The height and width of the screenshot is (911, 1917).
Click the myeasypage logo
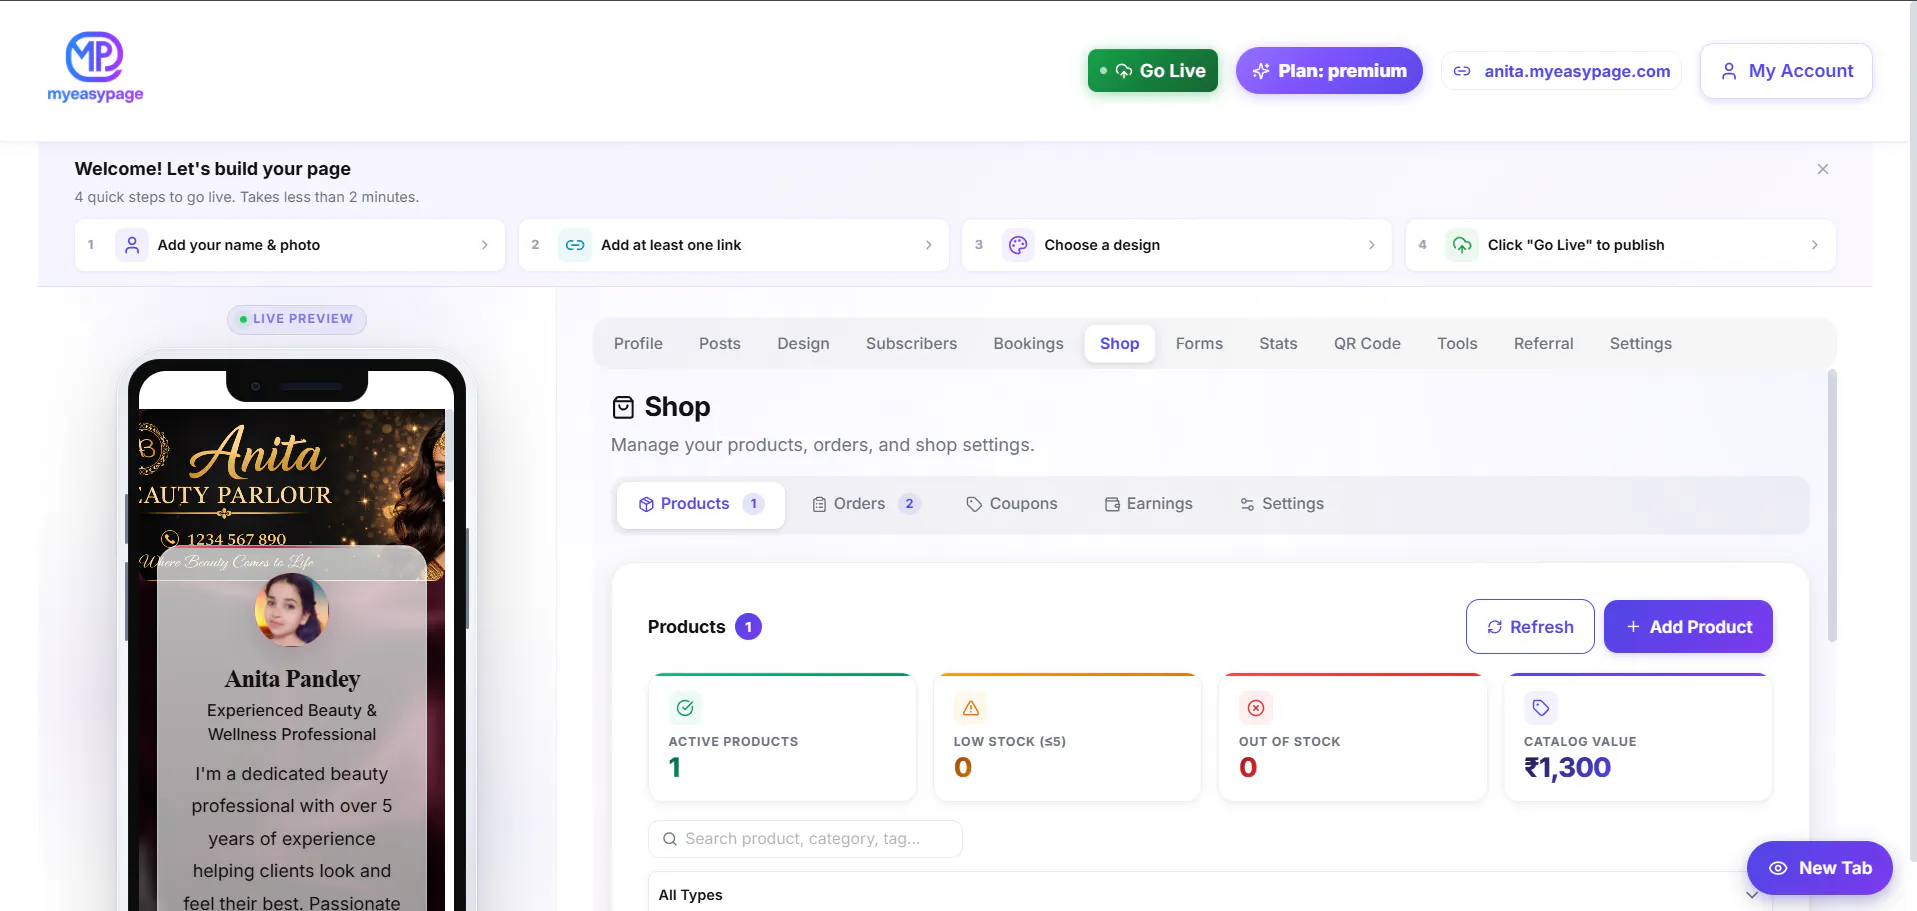95,67
